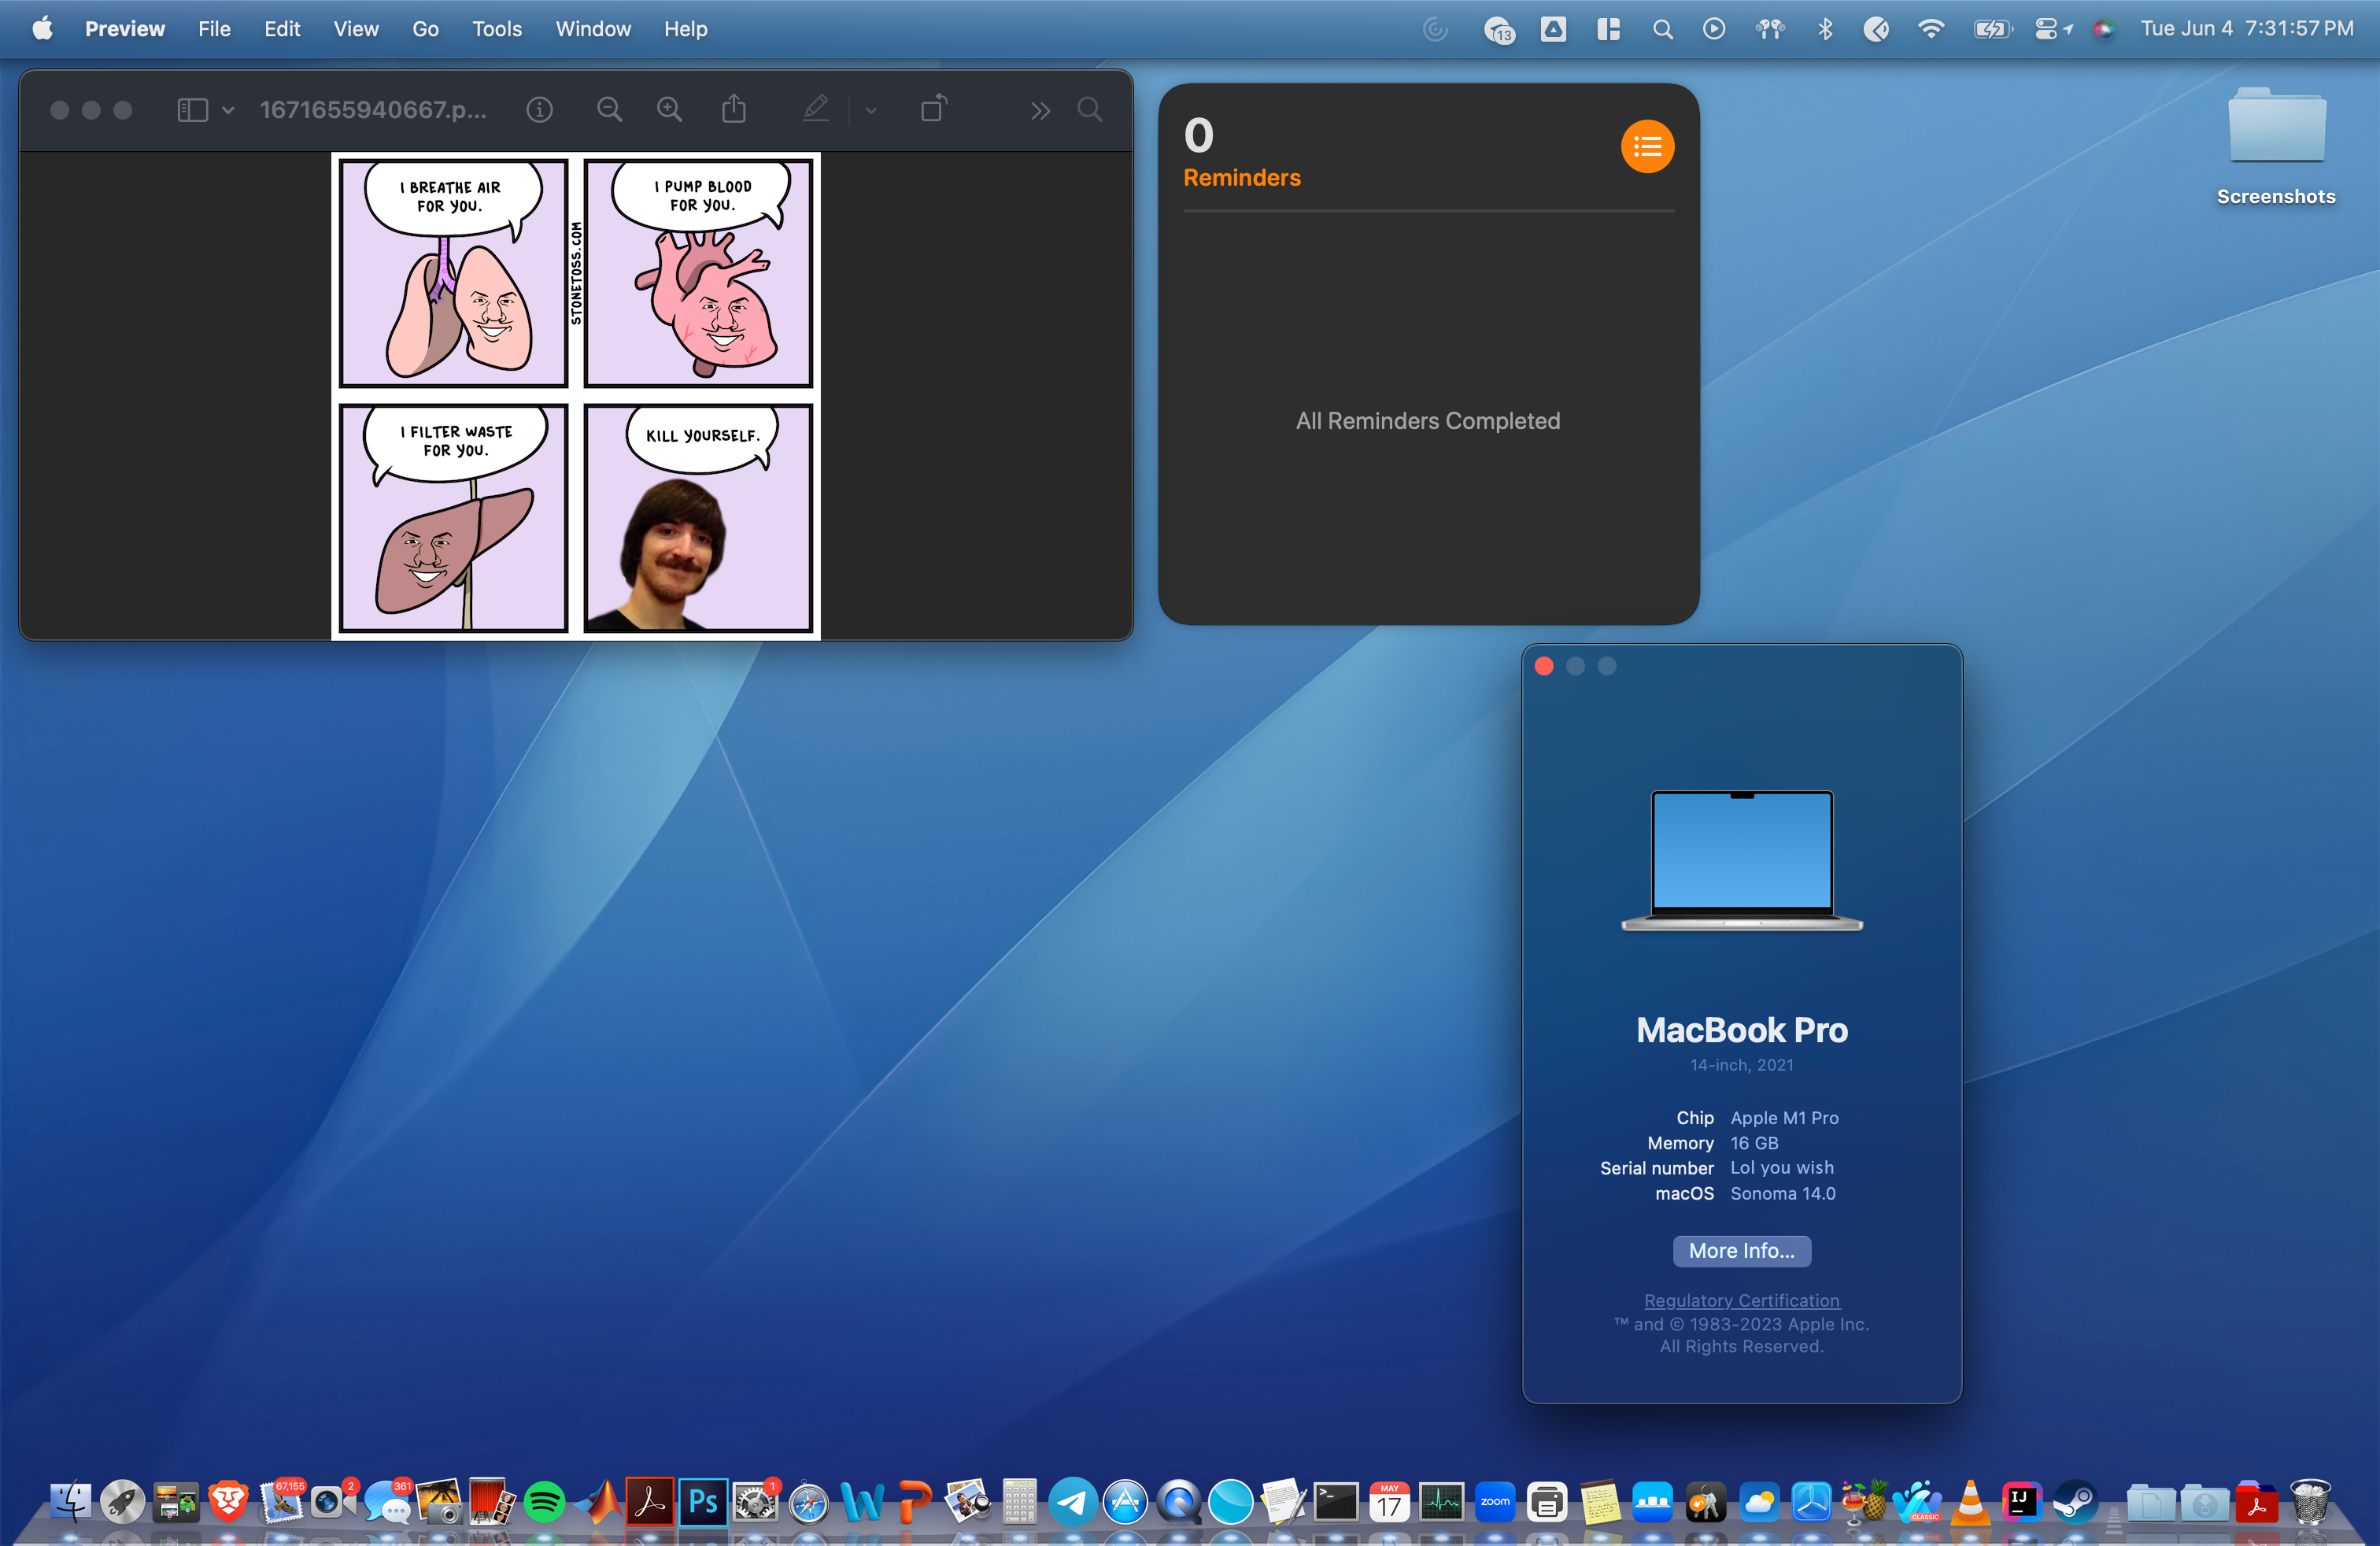Open the View menu
The width and height of the screenshot is (2380, 1546).
[355, 29]
